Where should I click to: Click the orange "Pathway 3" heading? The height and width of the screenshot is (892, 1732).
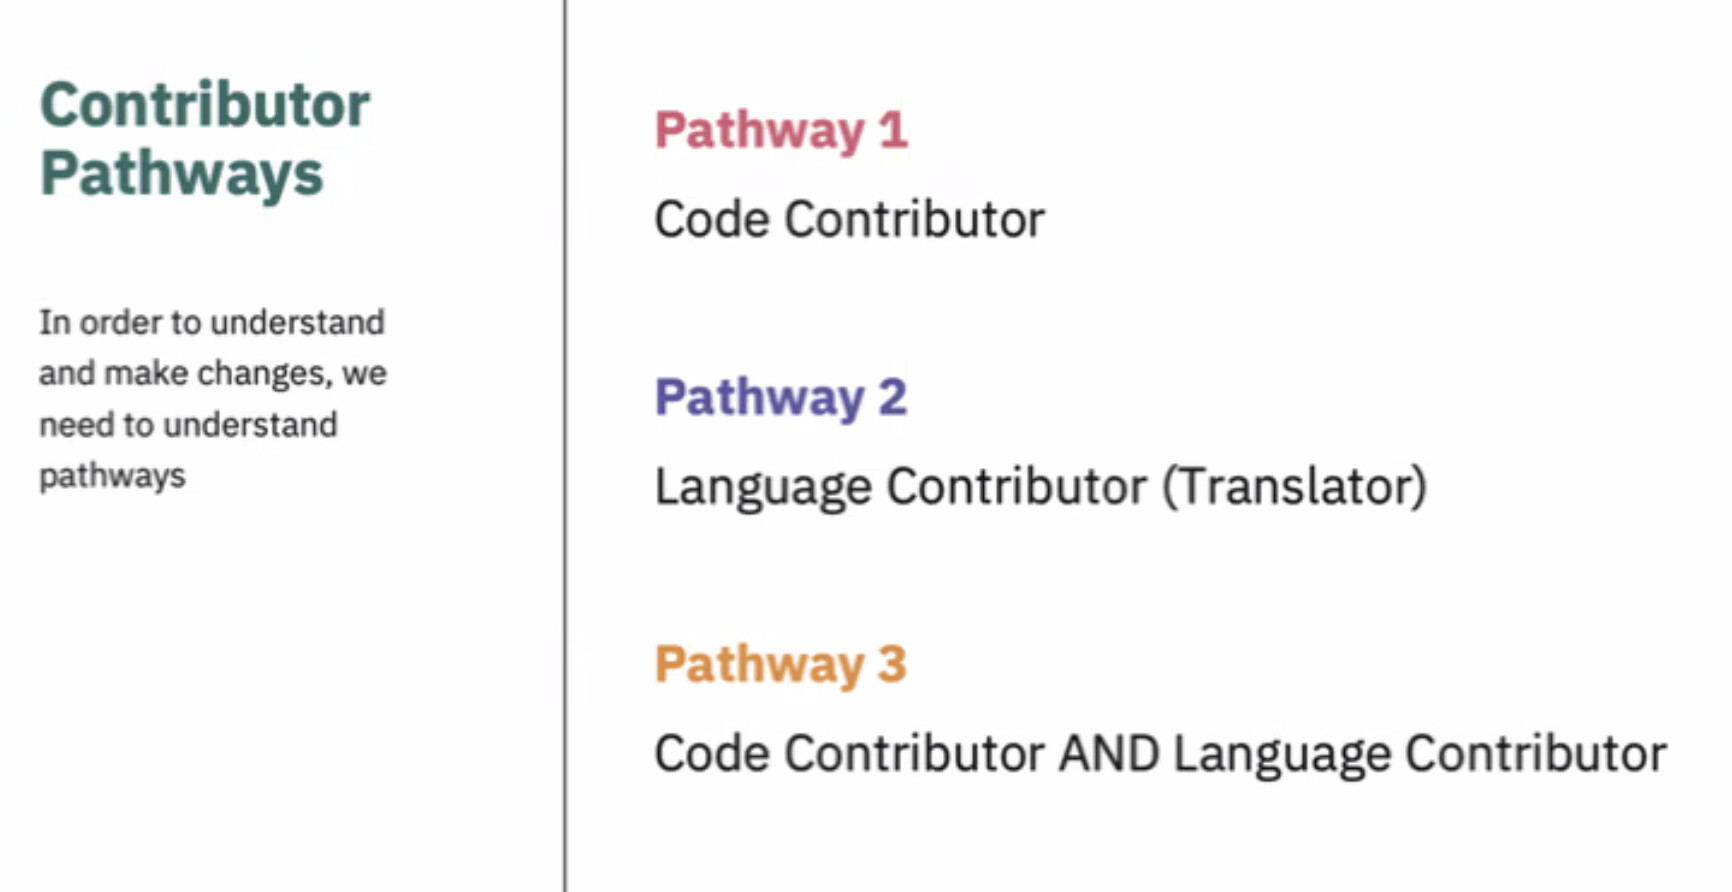[x=780, y=665]
